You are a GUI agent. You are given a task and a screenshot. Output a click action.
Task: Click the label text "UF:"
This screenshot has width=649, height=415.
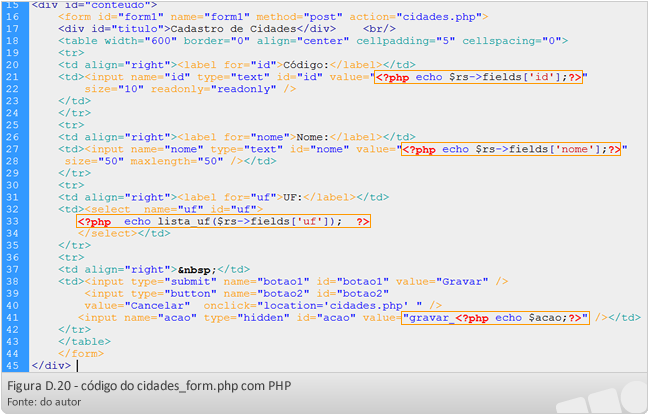pyautogui.click(x=293, y=197)
